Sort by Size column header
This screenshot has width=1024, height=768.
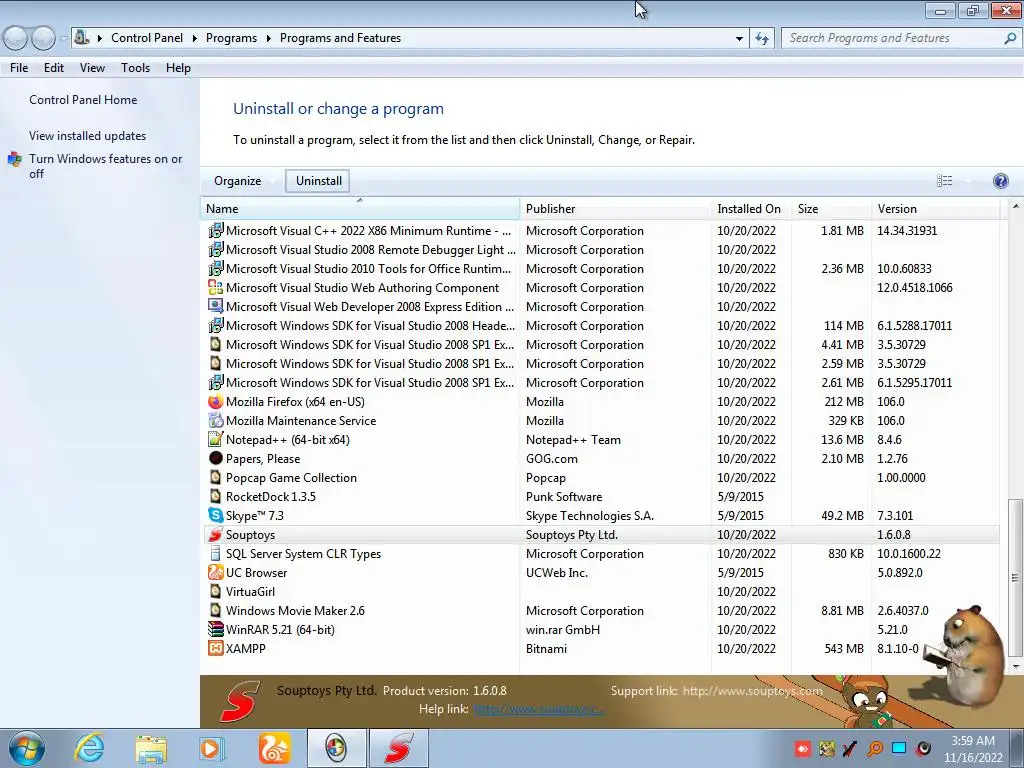[x=831, y=209]
